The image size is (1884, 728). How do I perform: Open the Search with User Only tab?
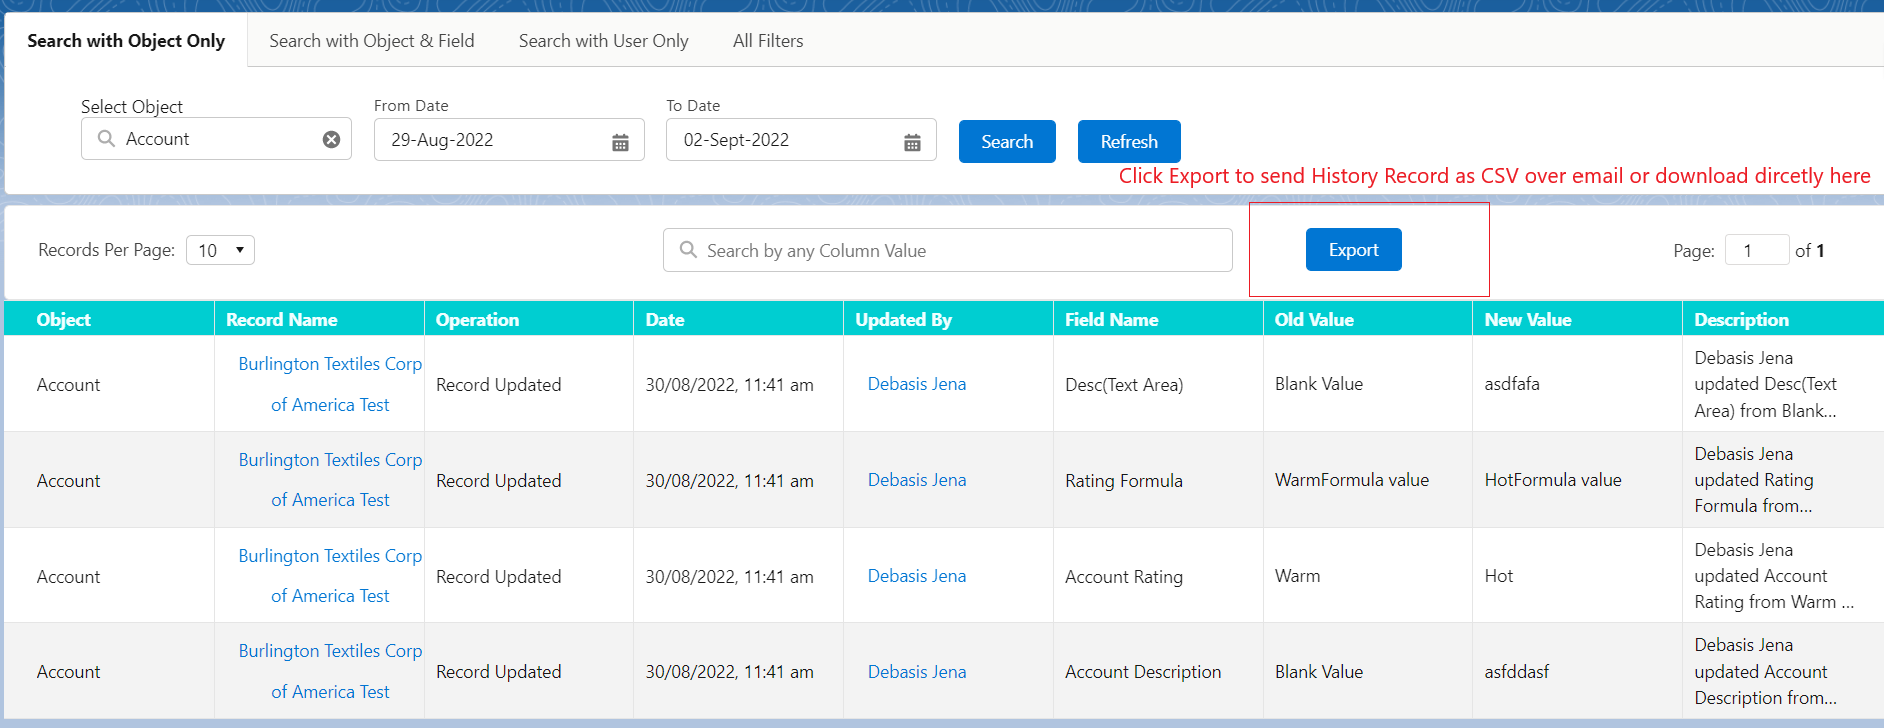603,41
